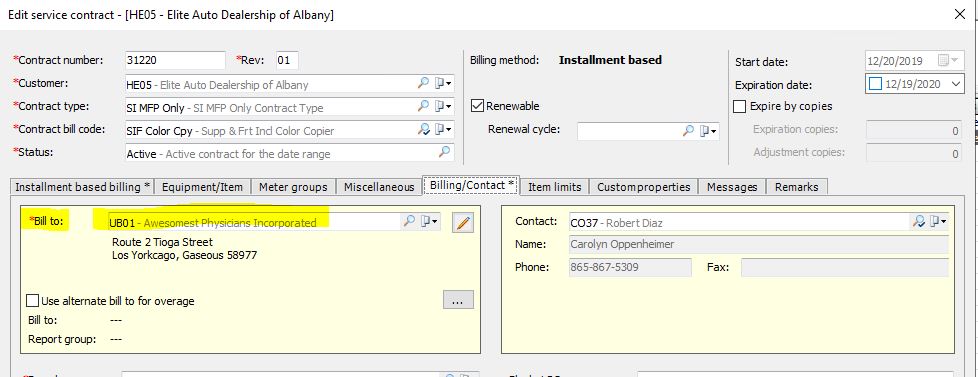Click address line Los Yorkcago, Gaseous 58977
The height and width of the screenshot is (377, 978).
click(185, 255)
